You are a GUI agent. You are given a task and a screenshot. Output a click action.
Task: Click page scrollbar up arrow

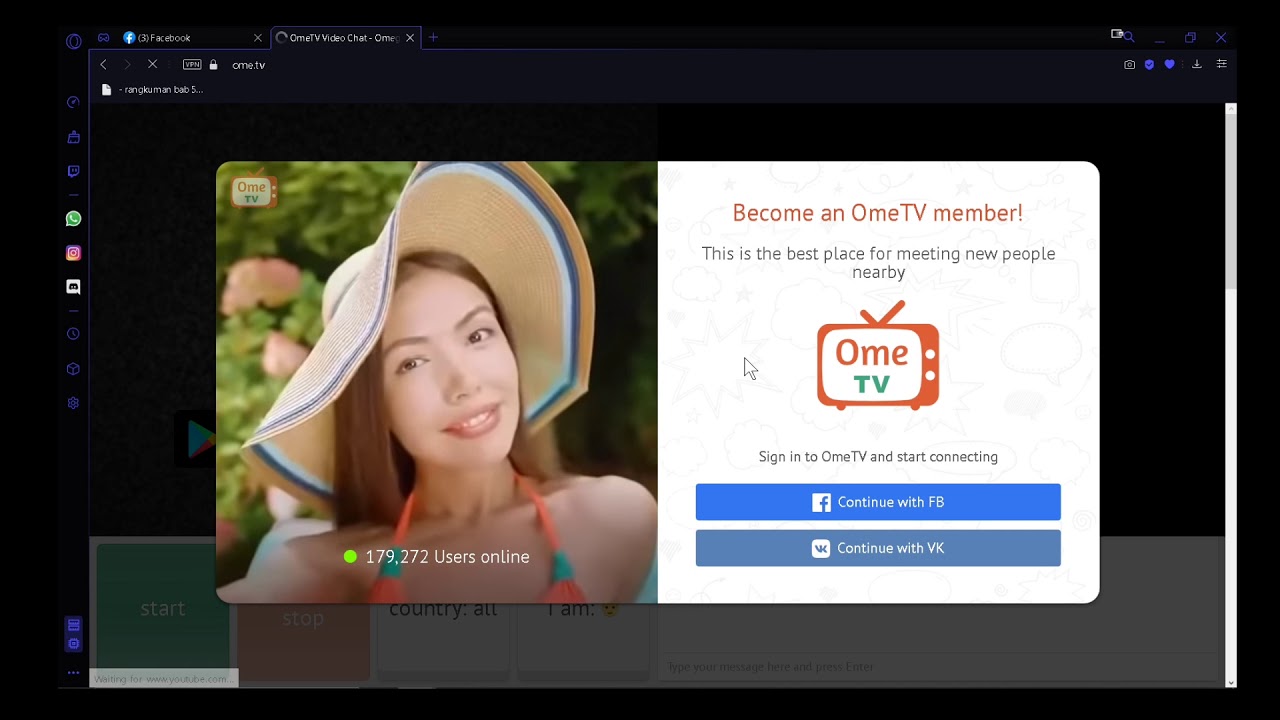[x=1231, y=109]
